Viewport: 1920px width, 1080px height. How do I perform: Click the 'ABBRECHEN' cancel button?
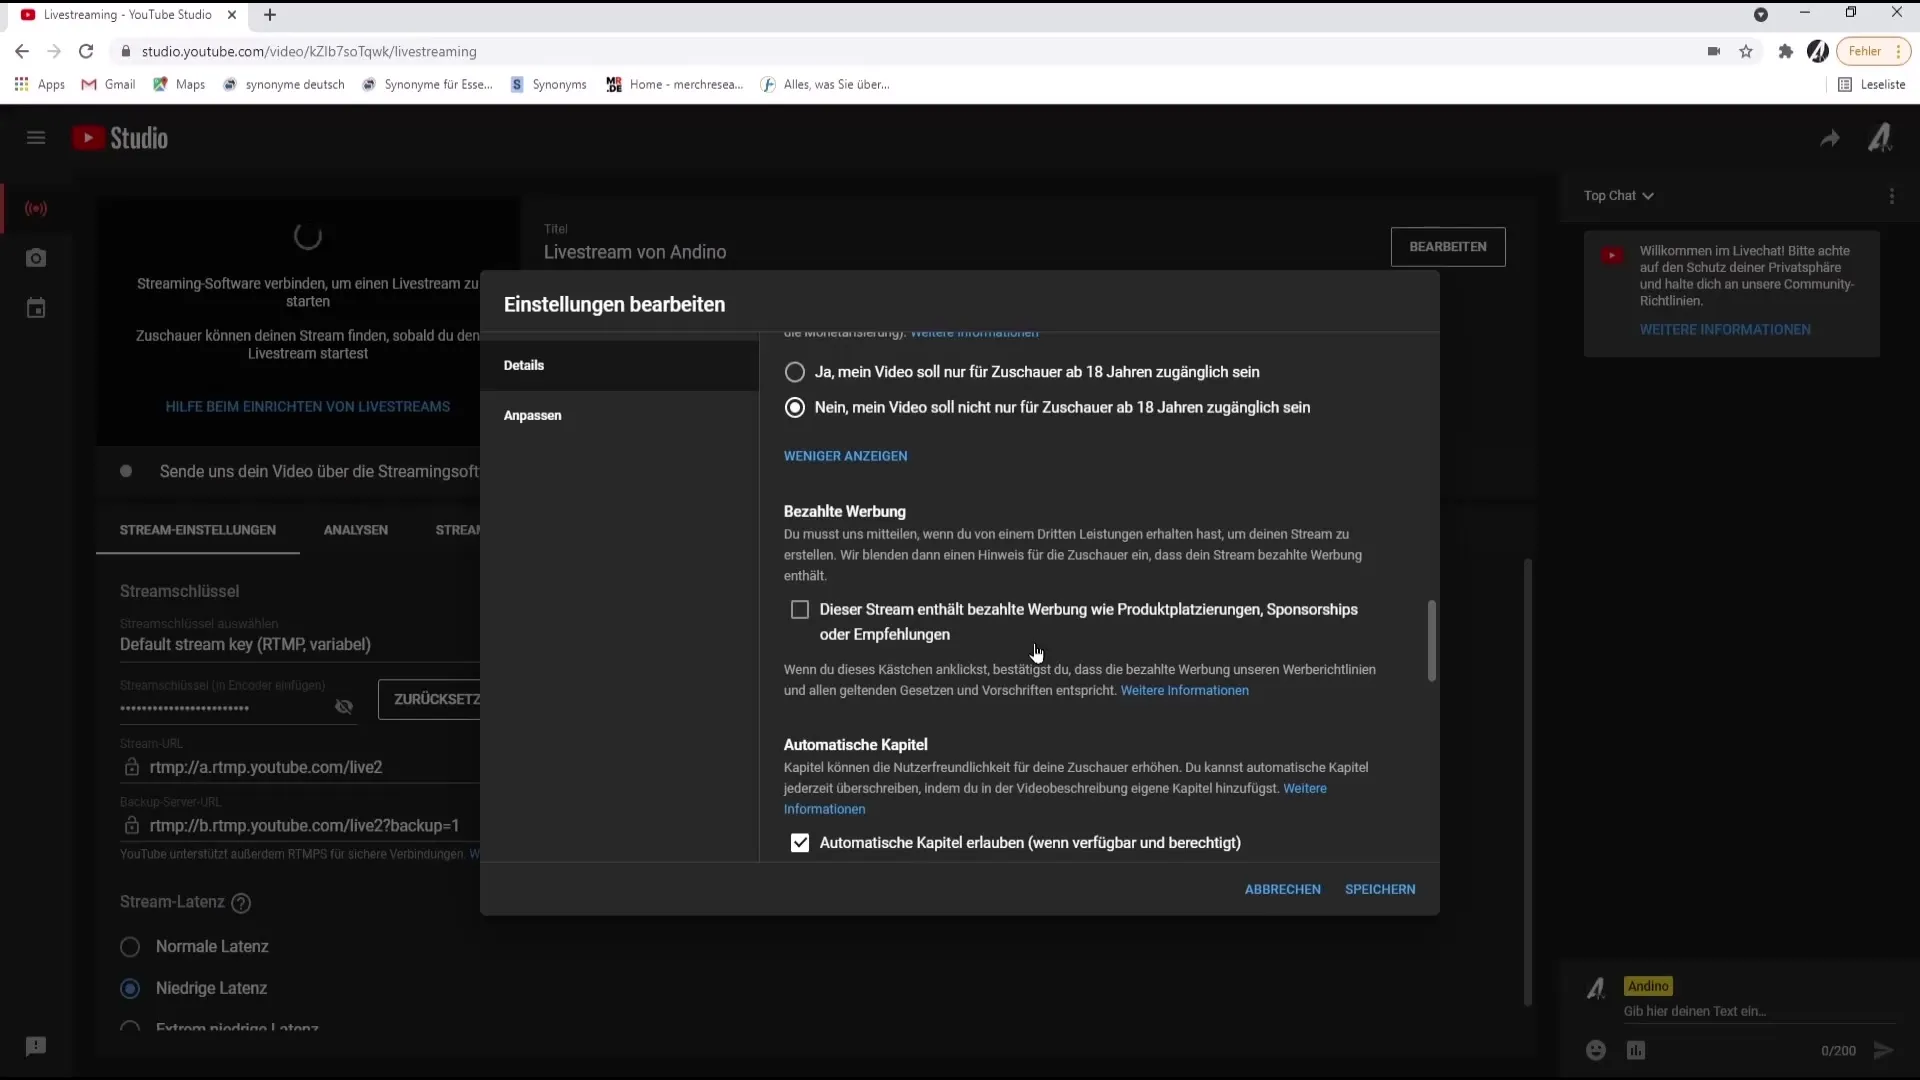pos(1282,889)
